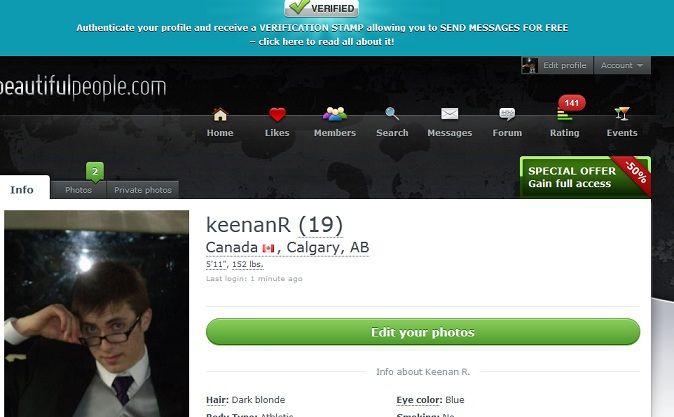Open the Private photos tab

(143, 190)
